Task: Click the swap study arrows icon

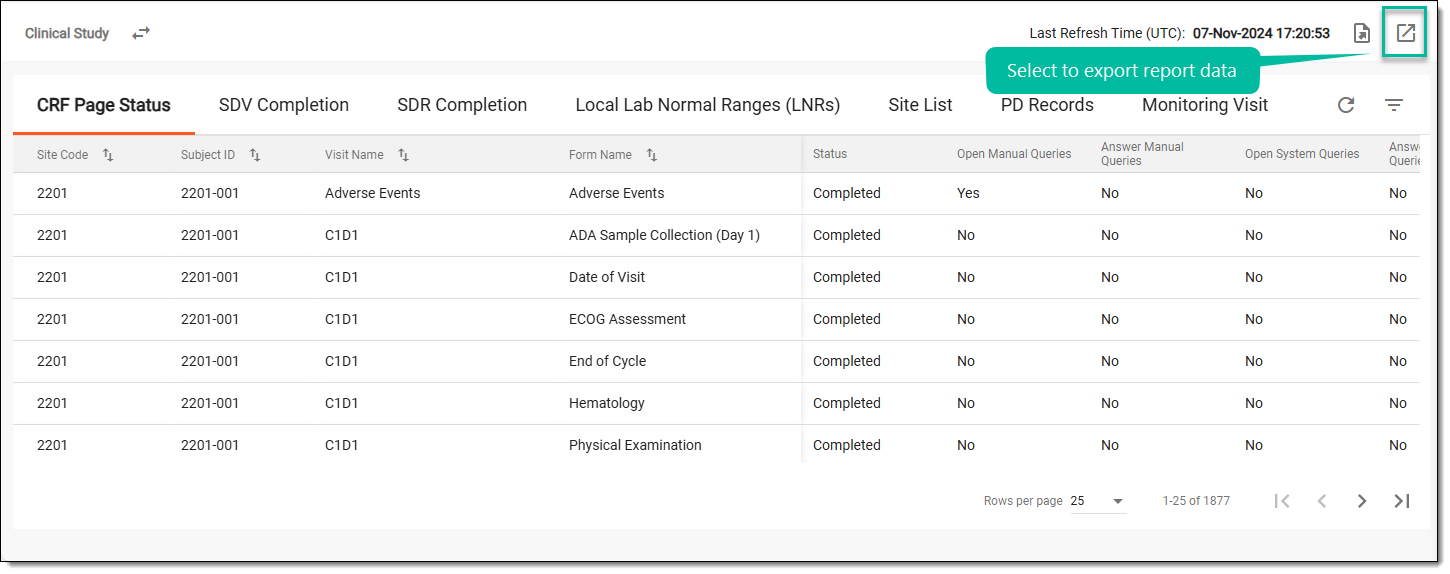Action: [141, 33]
